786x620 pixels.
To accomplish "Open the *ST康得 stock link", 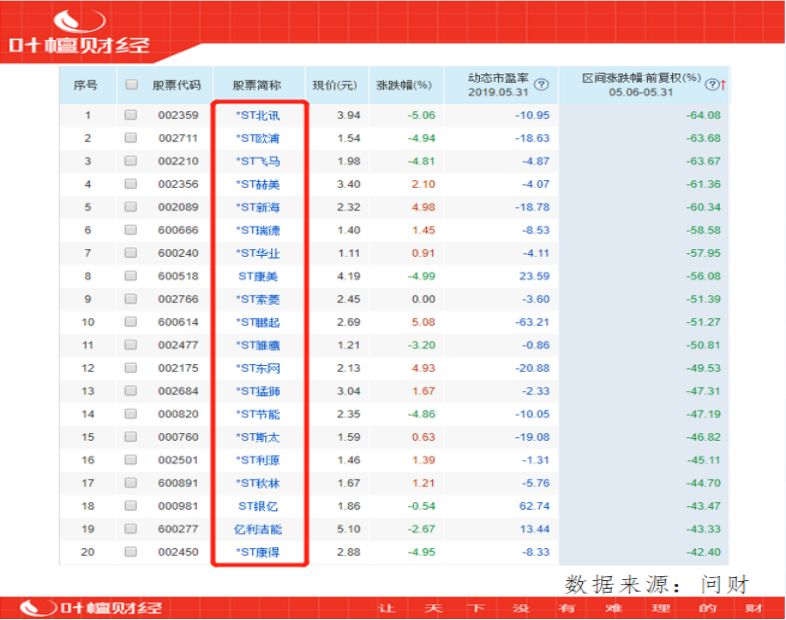I will (x=258, y=552).
